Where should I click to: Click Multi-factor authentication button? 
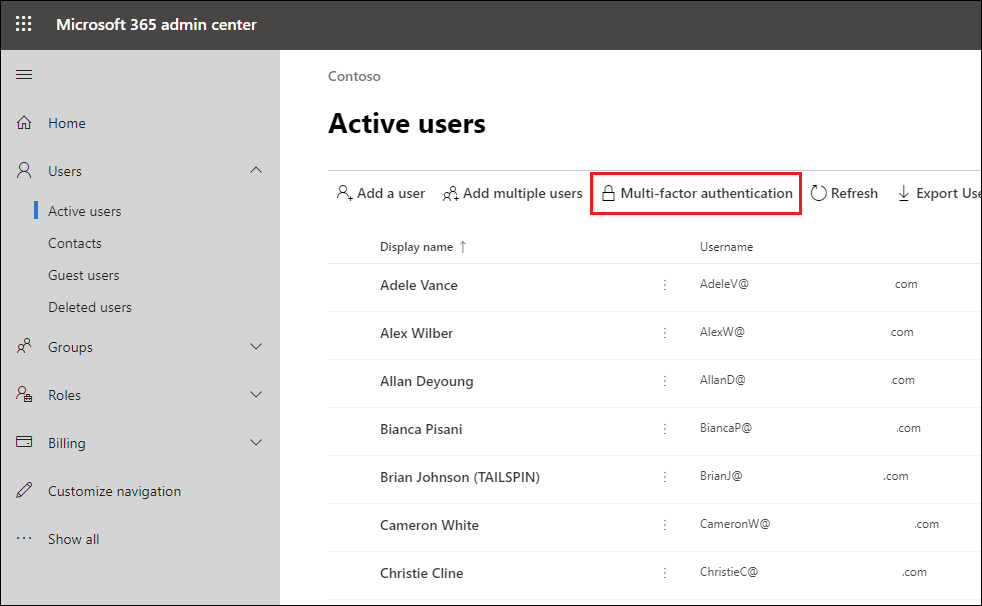pos(696,193)
